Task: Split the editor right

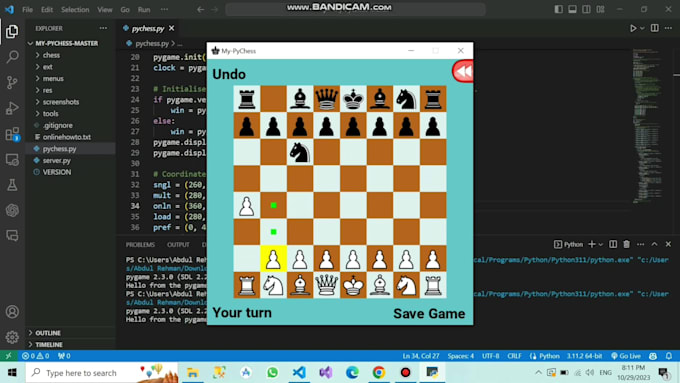Action: pos(654,28)
